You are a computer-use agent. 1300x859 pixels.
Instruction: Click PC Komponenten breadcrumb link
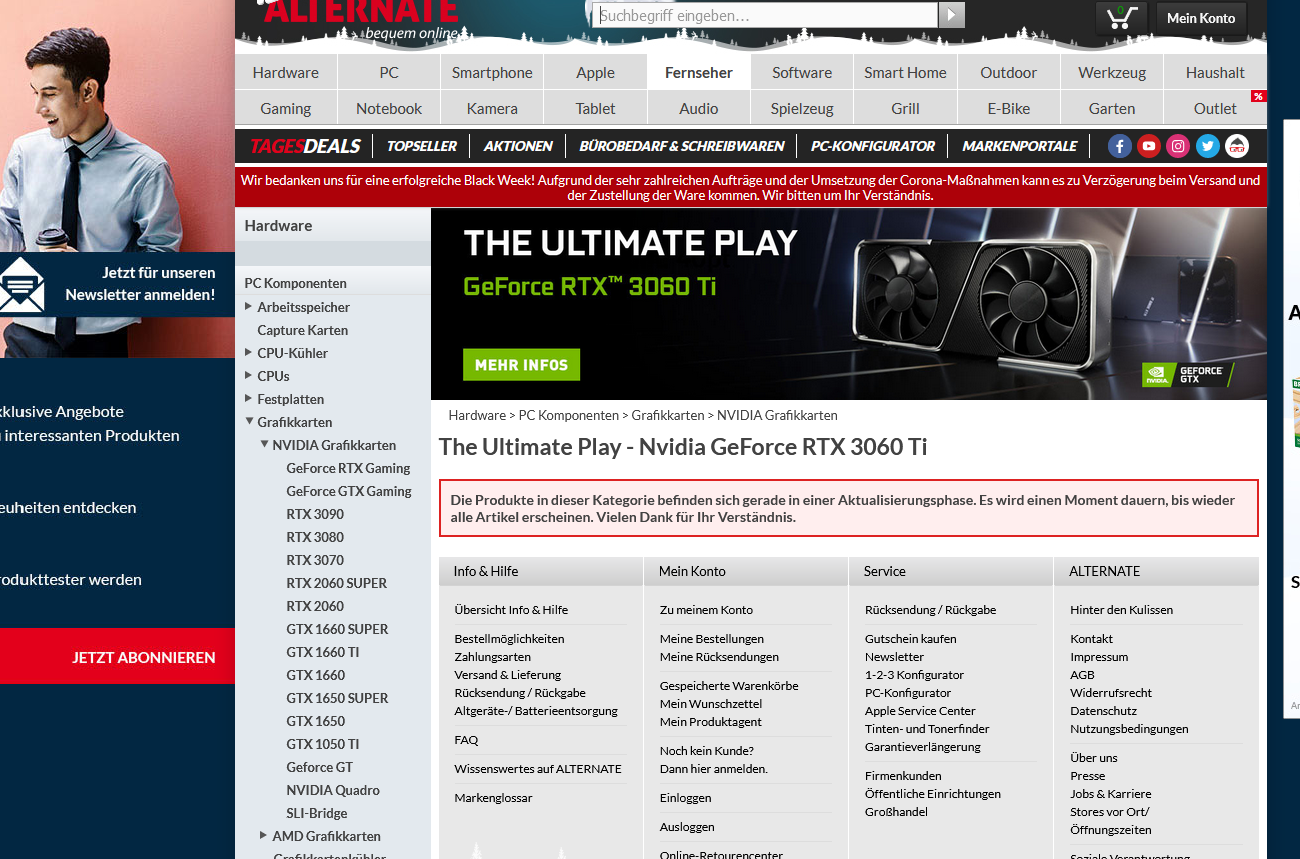[569, 415]
